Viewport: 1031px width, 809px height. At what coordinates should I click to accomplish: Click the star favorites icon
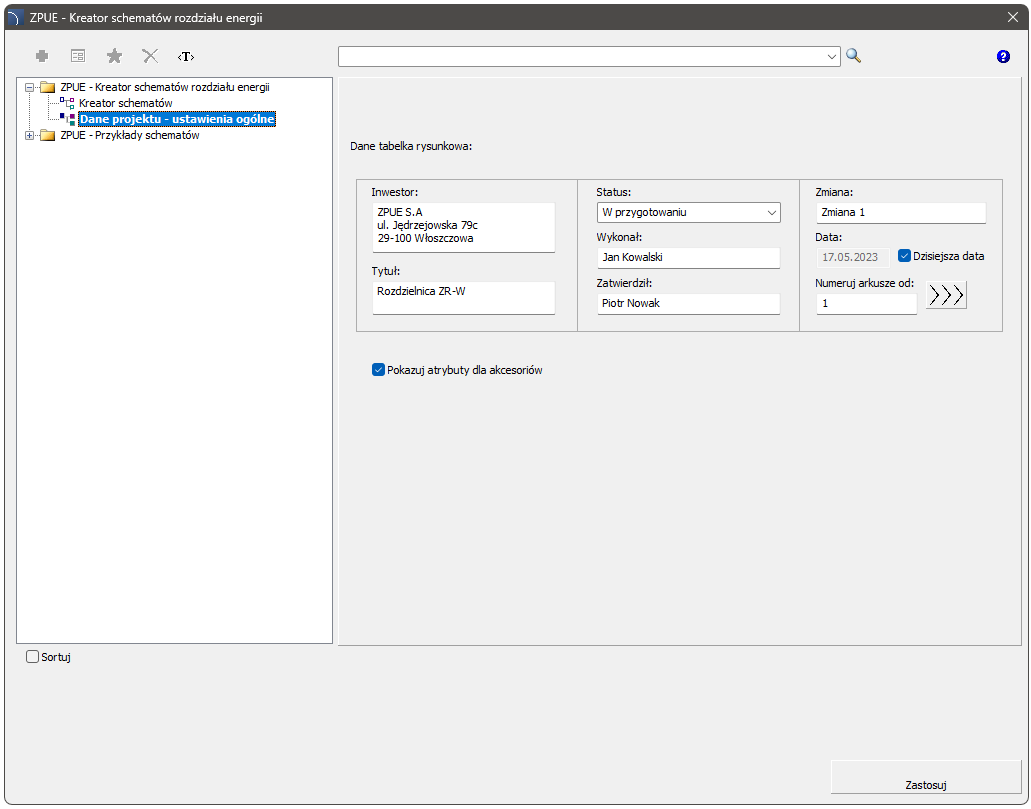(x=114, y=57)
